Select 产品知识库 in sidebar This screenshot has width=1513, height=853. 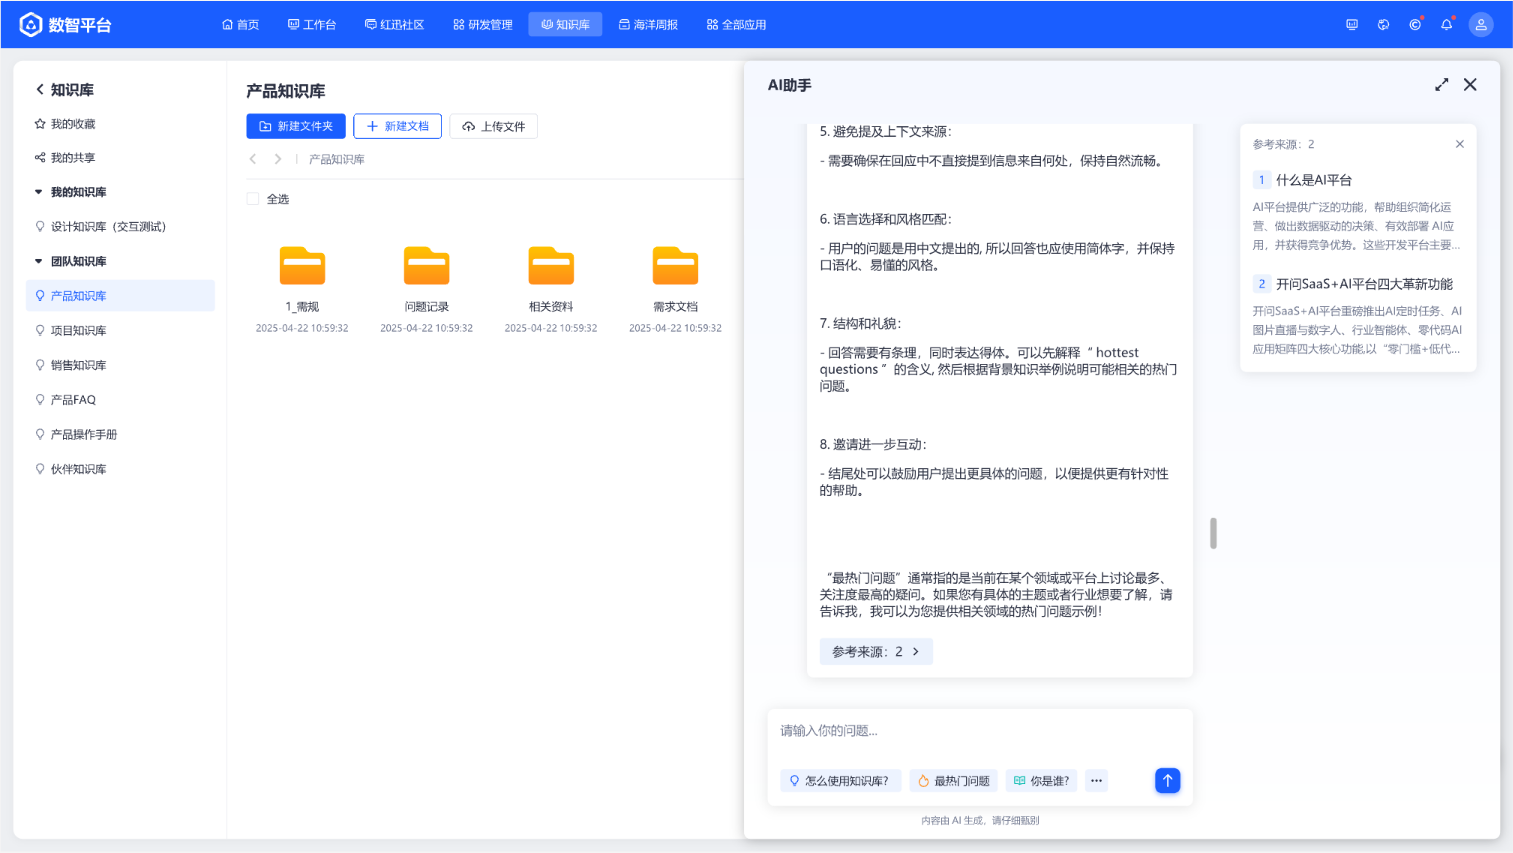[120, 296]
